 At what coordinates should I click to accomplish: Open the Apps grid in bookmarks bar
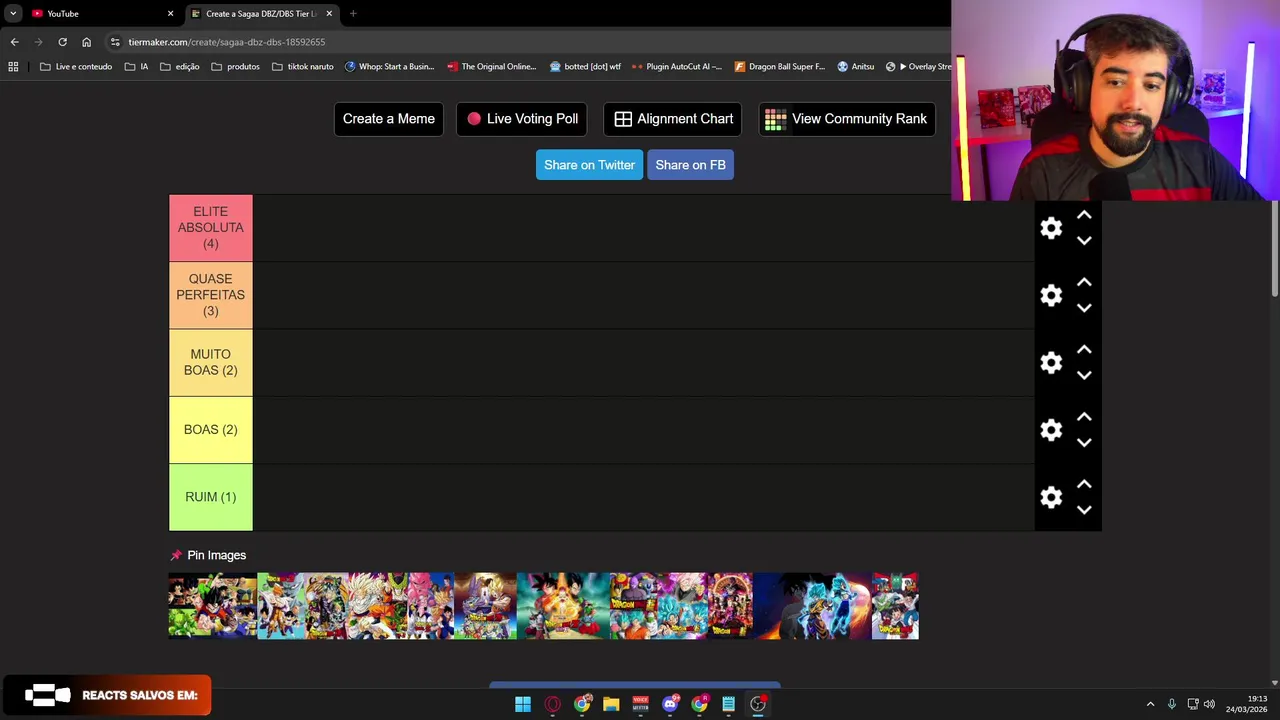coord(13,67)
